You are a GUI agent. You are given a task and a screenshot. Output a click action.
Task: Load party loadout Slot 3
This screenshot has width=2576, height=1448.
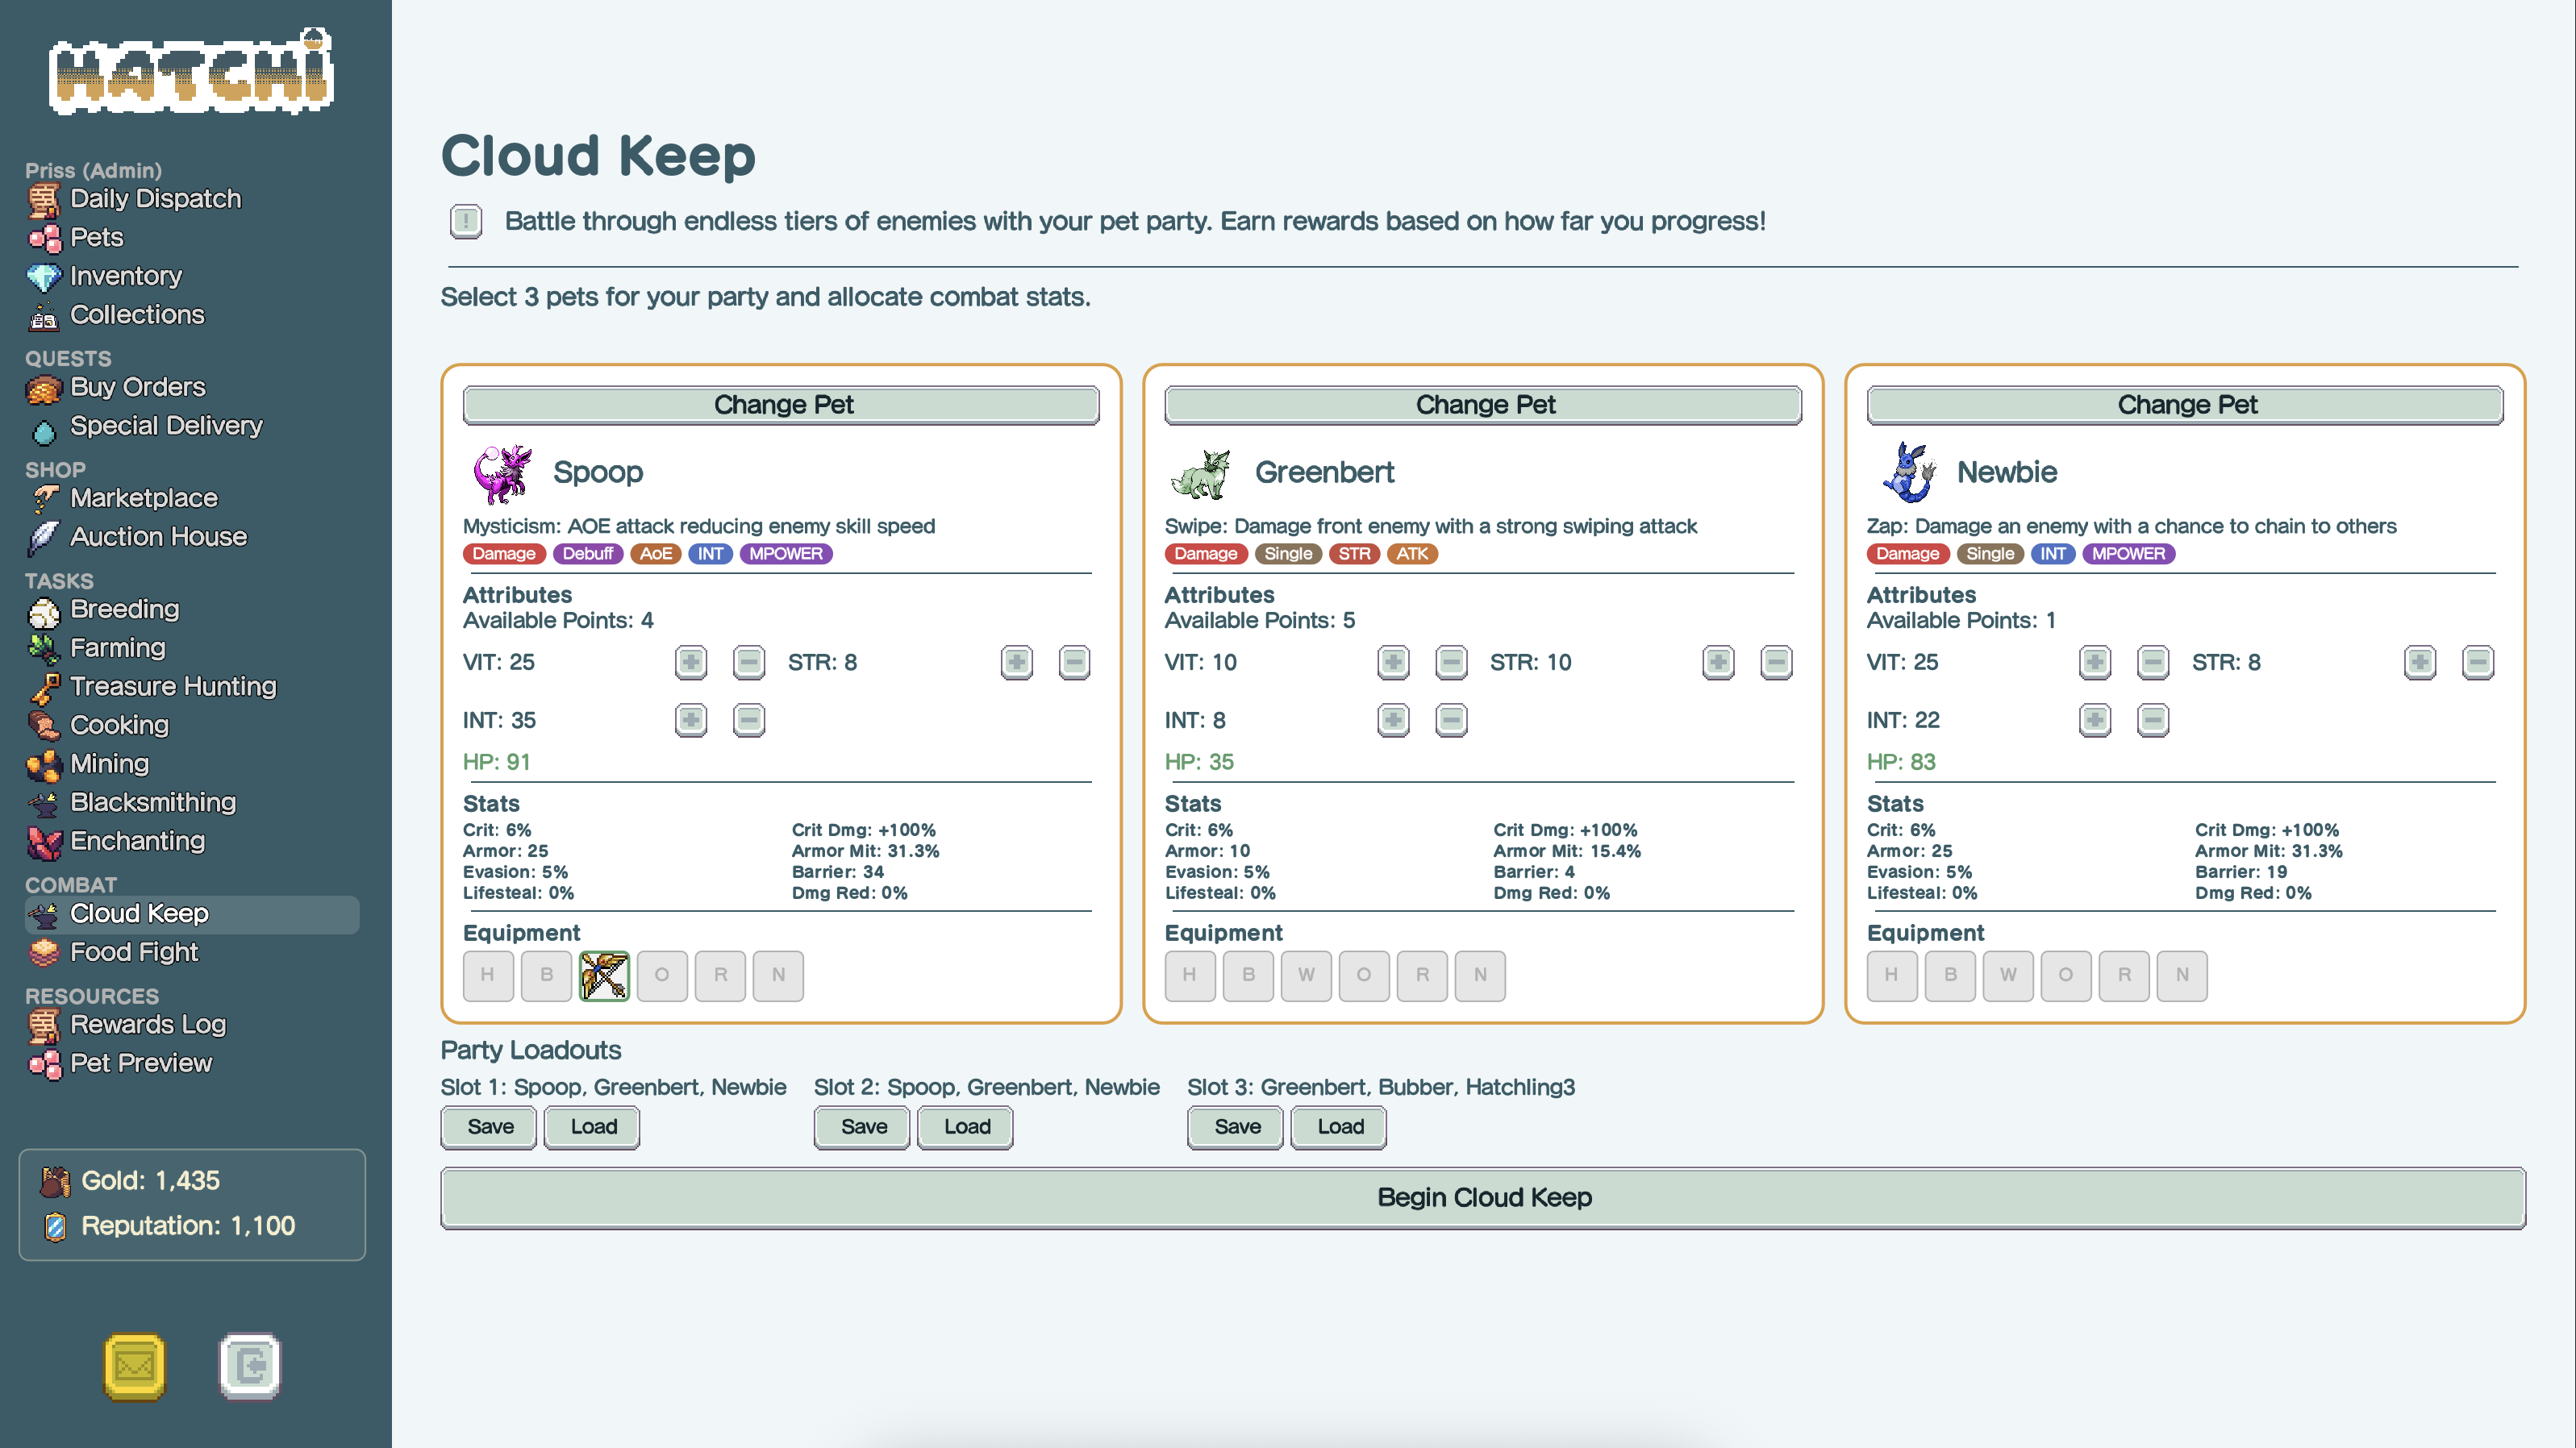1339,1127
